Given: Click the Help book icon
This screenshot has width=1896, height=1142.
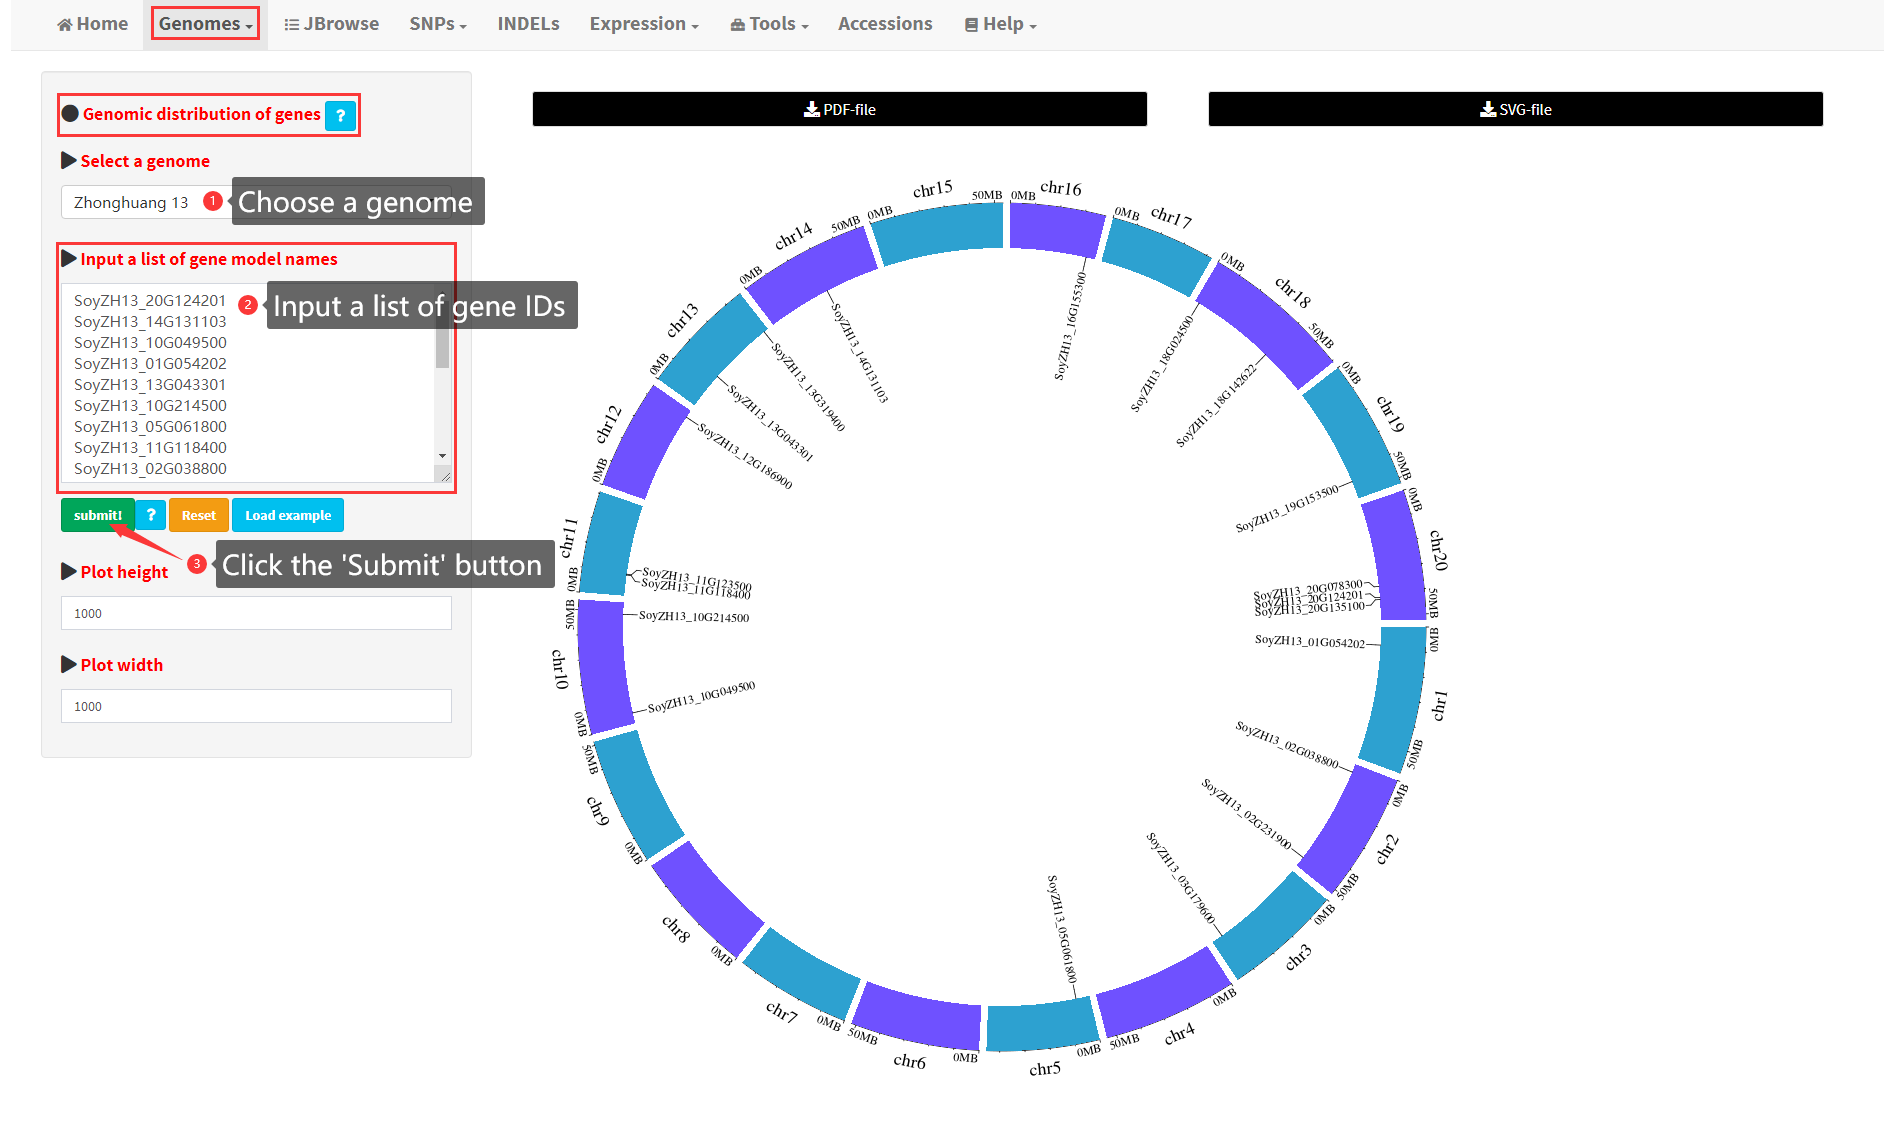Looking at the screenshot, I should [x=970, y=25].
